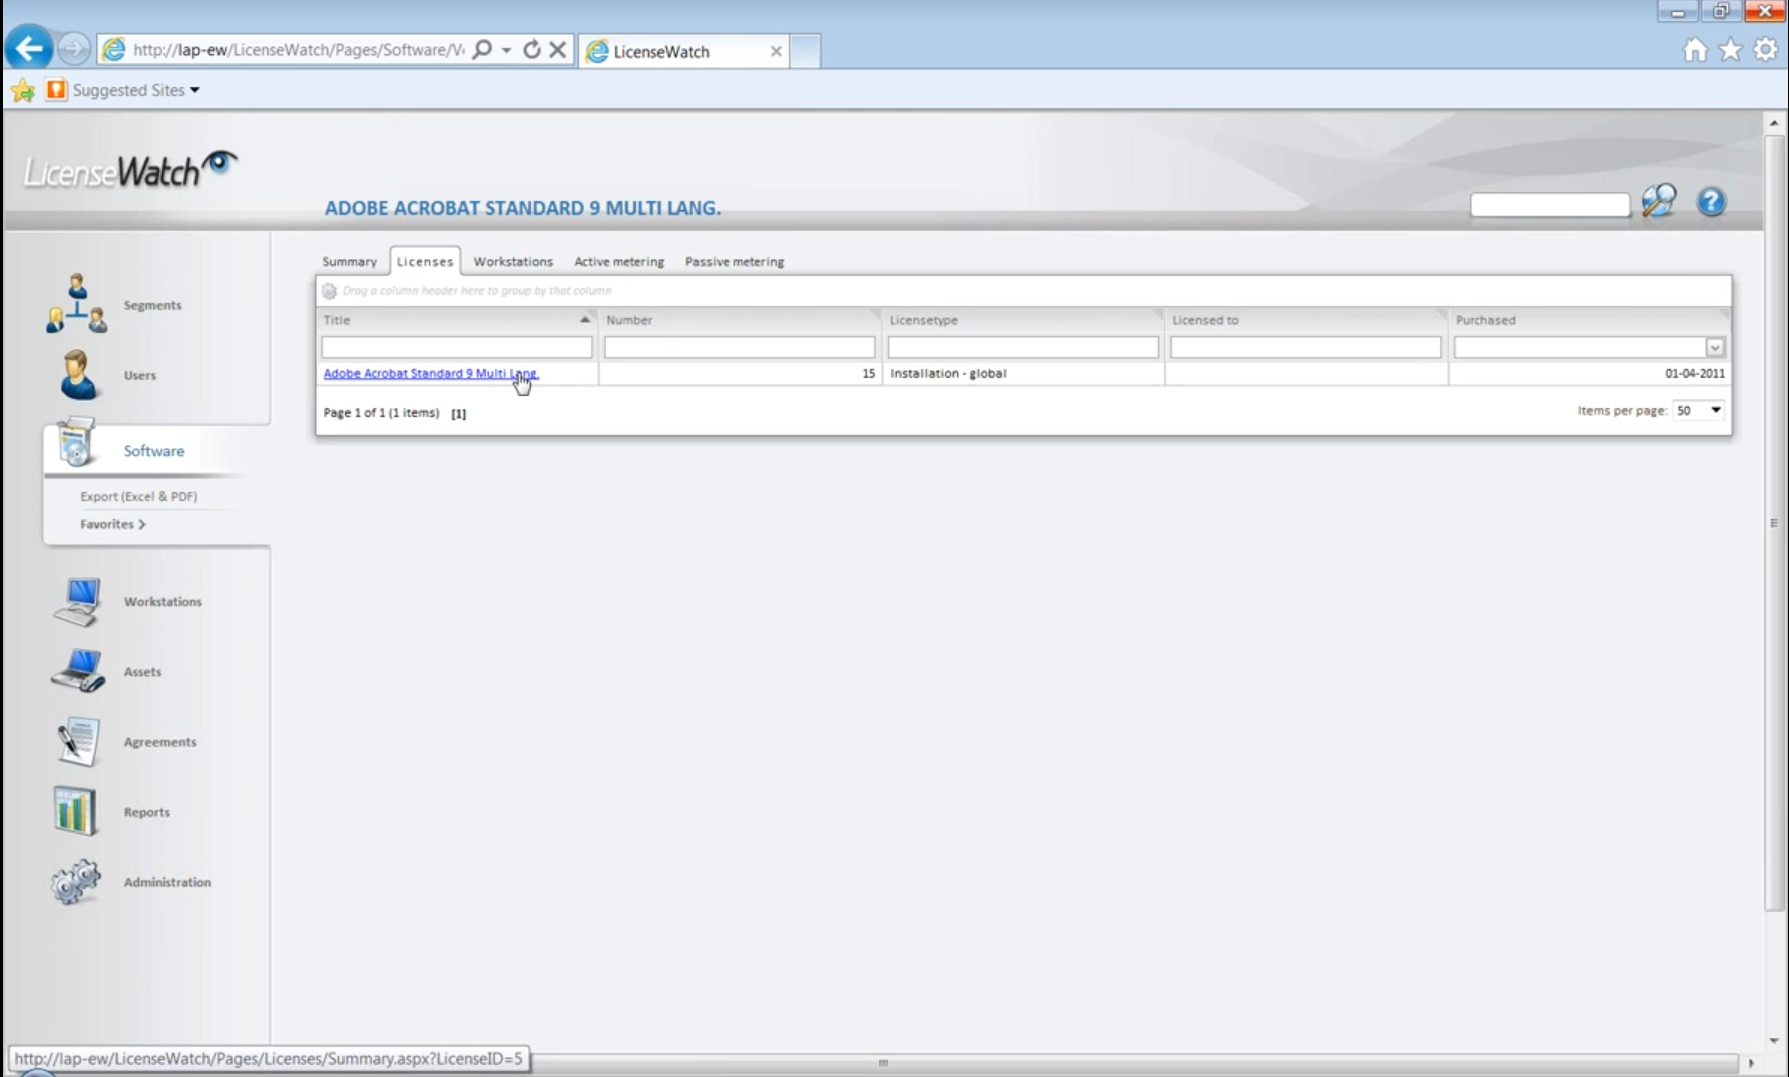Refresh the page in the address bar
The image size is (1789, 1077).
(x=532, y=49)
